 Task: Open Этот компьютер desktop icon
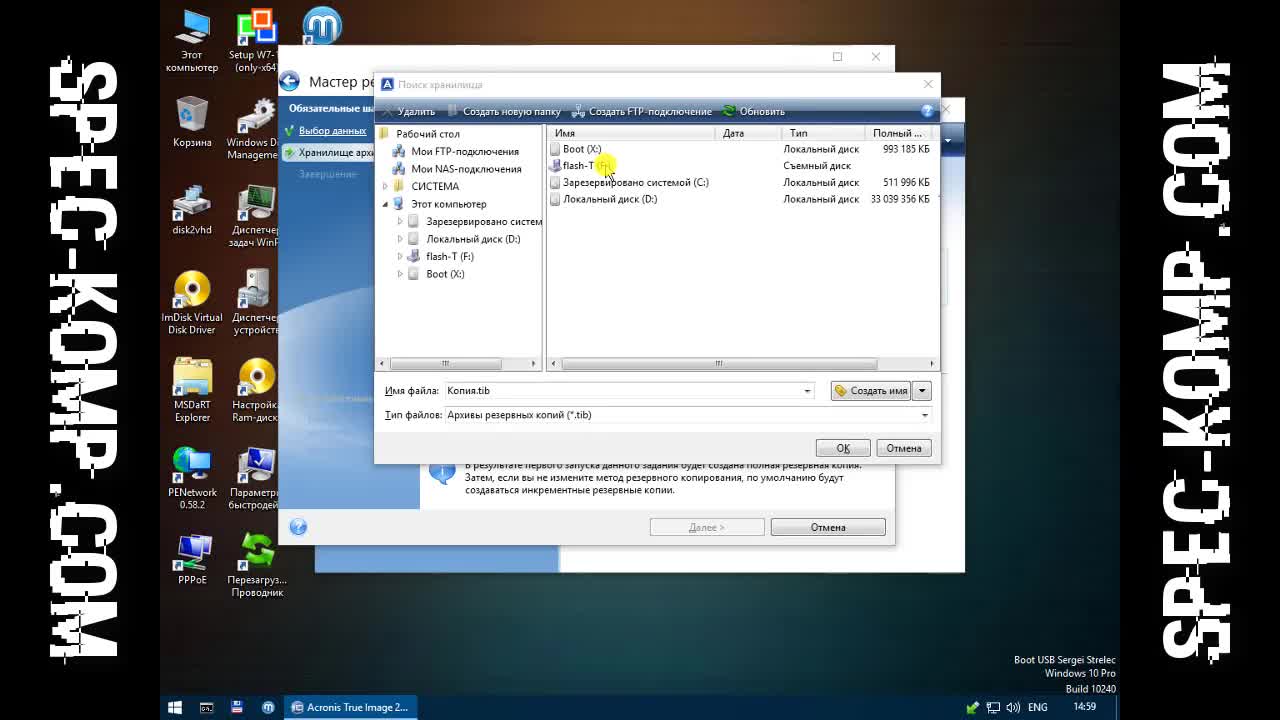pos(192,42)
